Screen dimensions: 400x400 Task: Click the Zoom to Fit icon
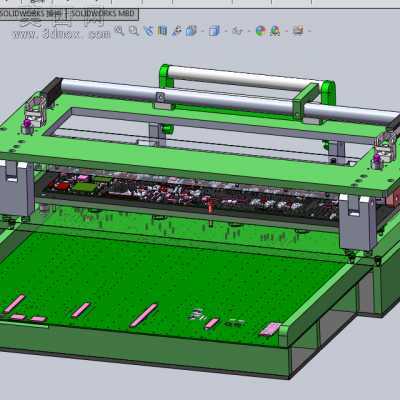tap(119, 31)
